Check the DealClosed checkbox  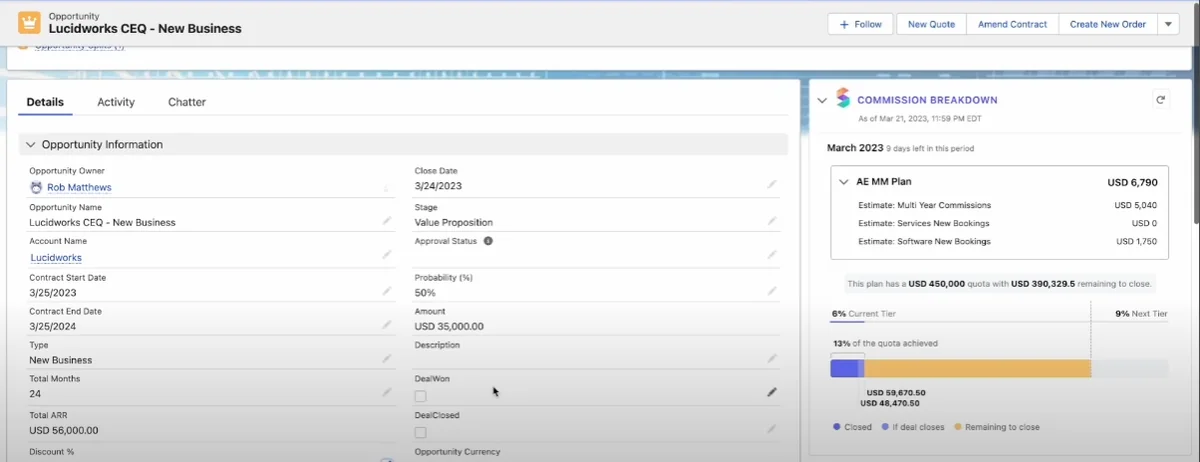tap(420, 432)
